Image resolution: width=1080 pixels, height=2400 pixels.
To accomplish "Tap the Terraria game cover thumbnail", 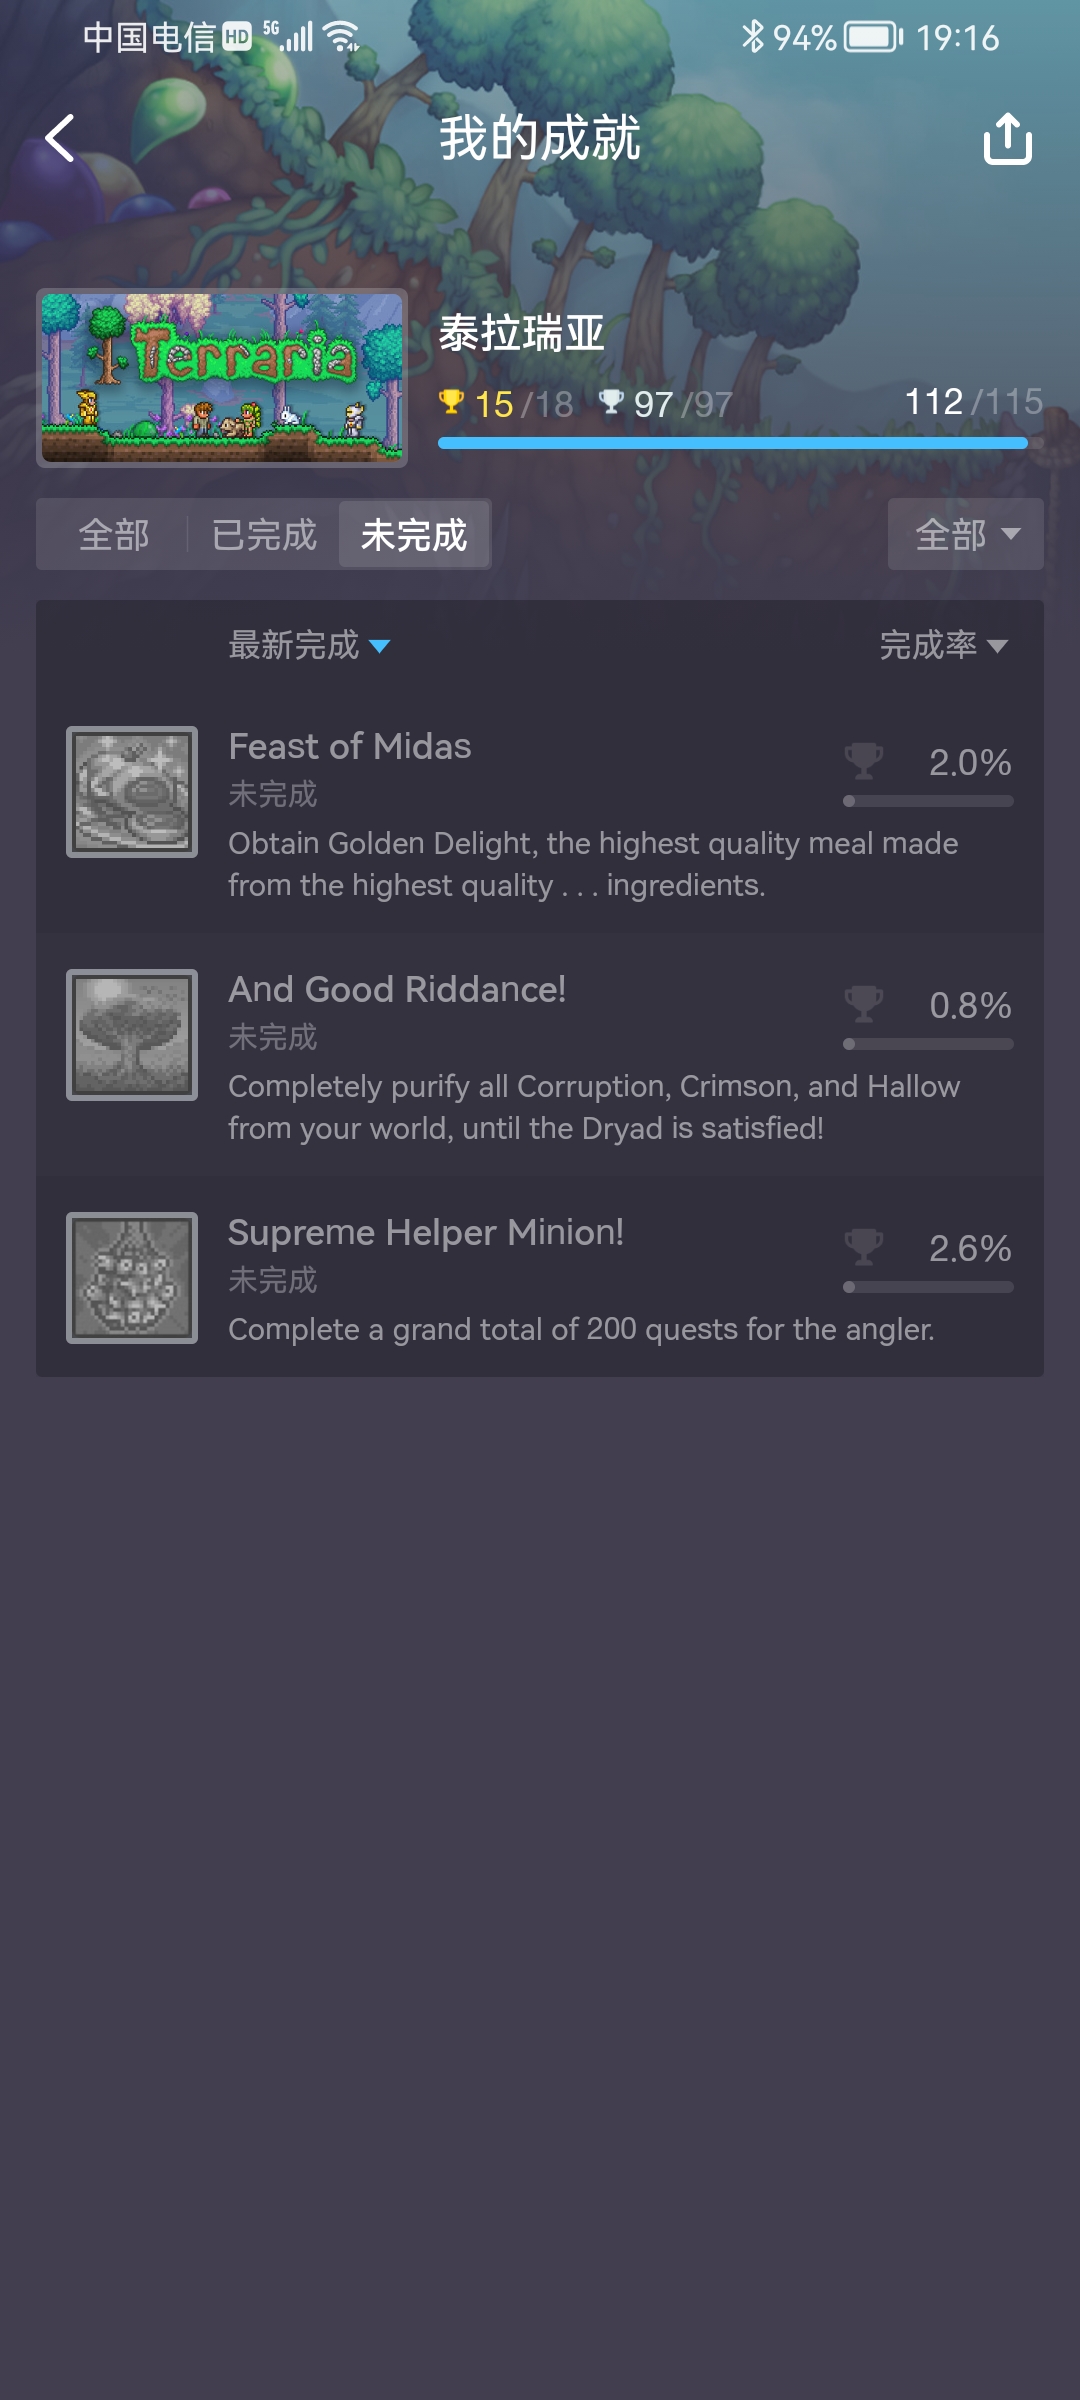I will pos(222,378).
